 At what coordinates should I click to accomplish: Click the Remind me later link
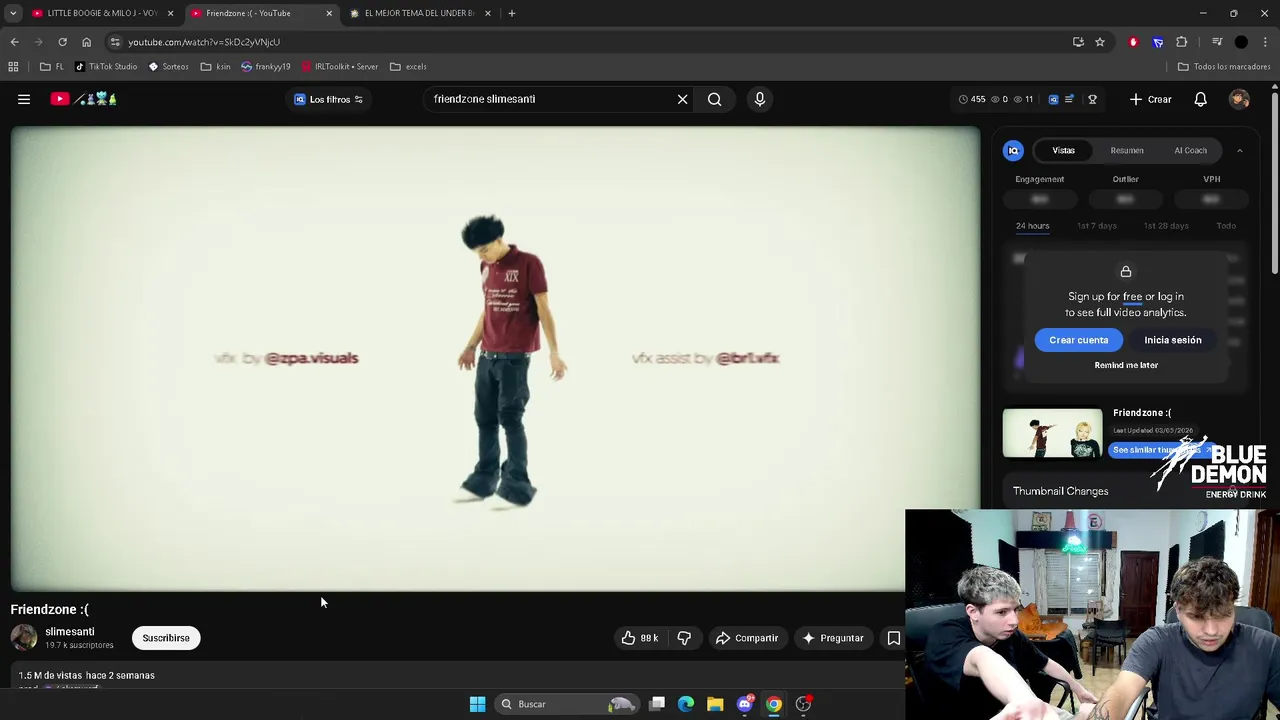click(1126, 365)
